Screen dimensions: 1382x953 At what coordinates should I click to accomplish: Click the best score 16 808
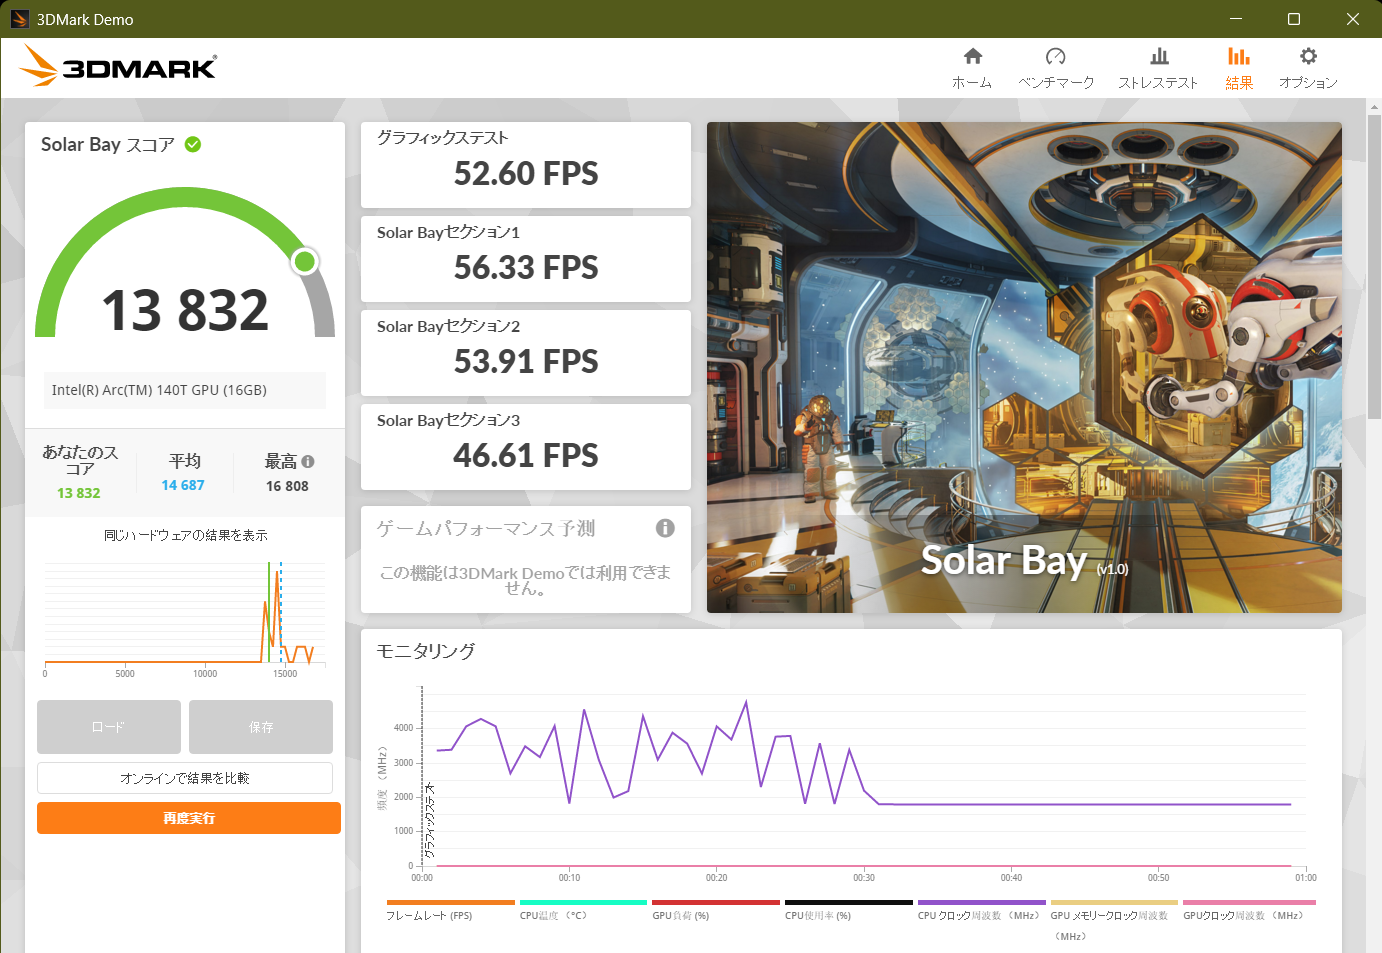(x=287, y=486)
